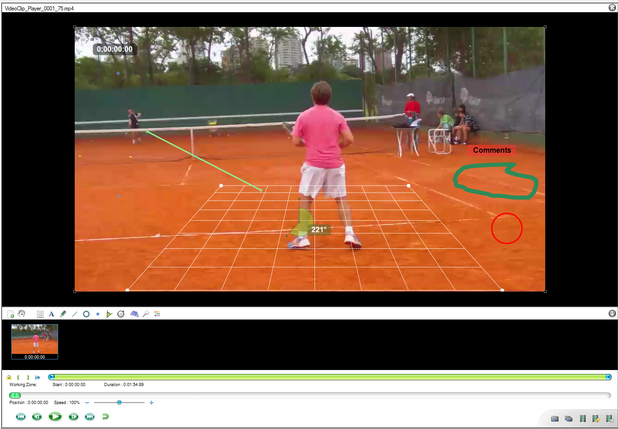Image resolution: width=618 pixels, height=429 pixels.
Task: Add a key image from toolbar
Action: (8, 314)
